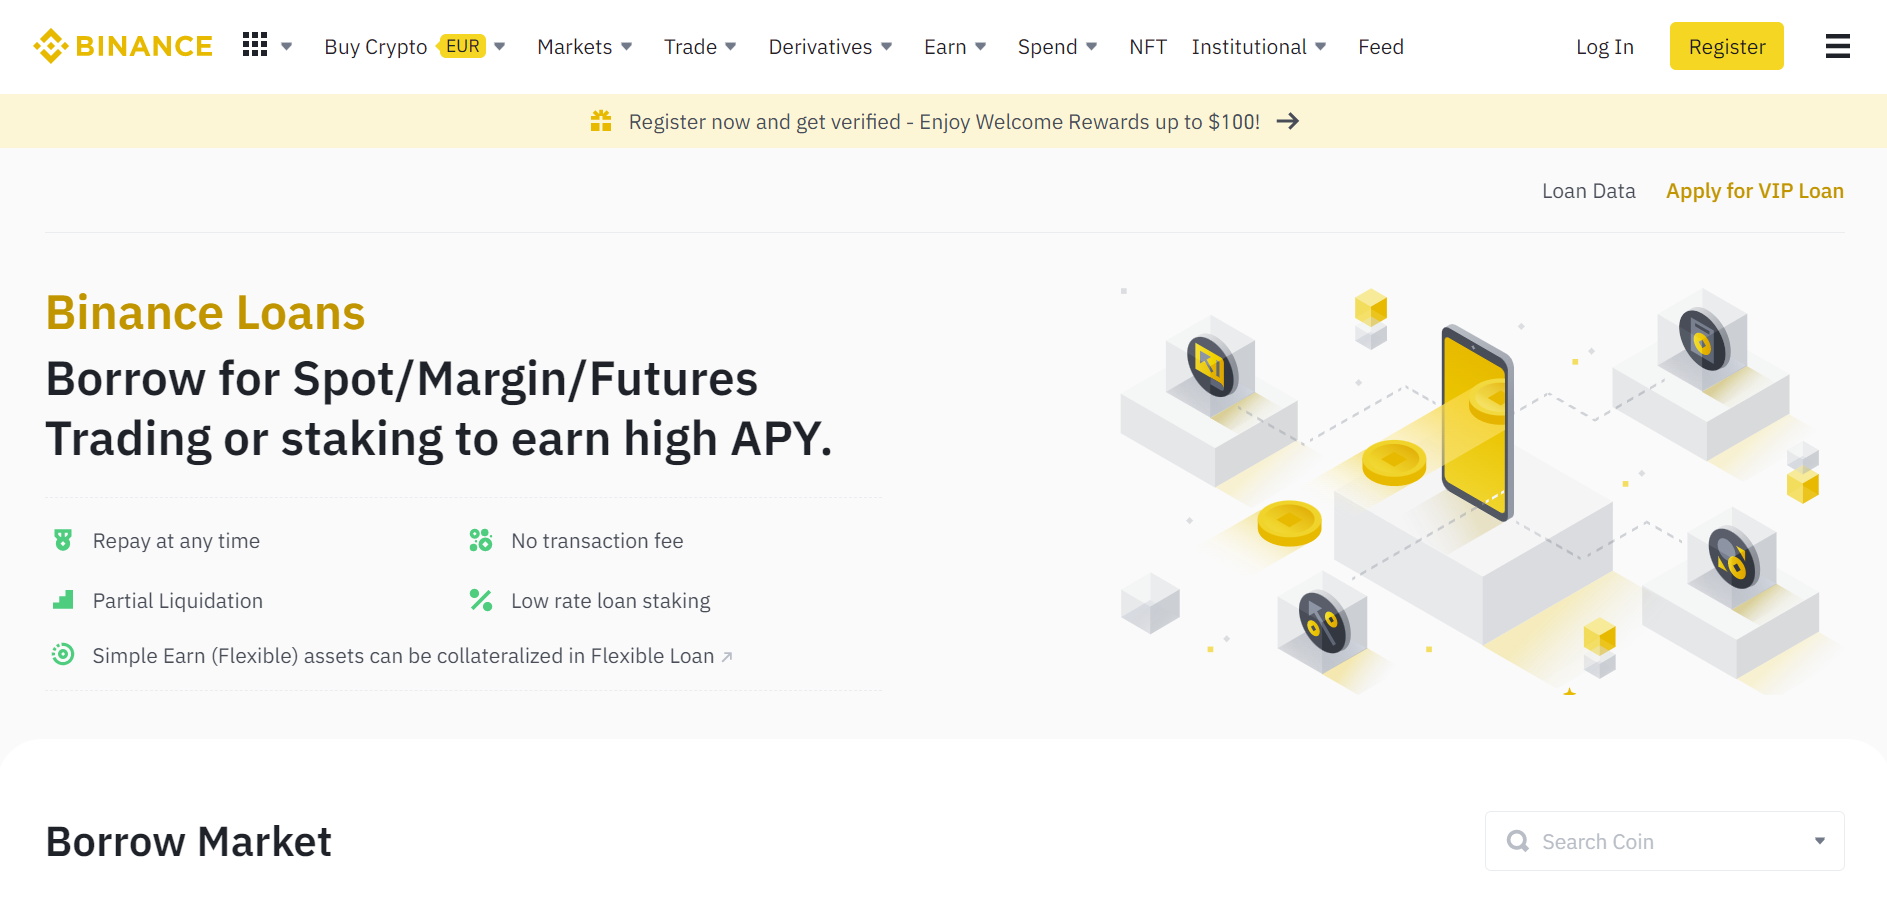Click the icon next to No transaction fee
This screenshot has width=1887, height=905.
(480, 540)
